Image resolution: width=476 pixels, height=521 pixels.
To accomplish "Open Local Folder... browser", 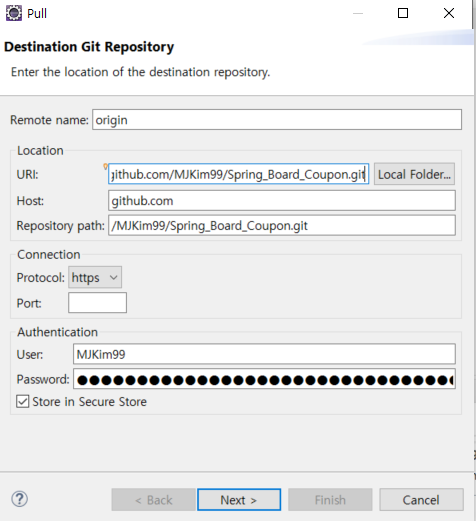I will [414, 174].
